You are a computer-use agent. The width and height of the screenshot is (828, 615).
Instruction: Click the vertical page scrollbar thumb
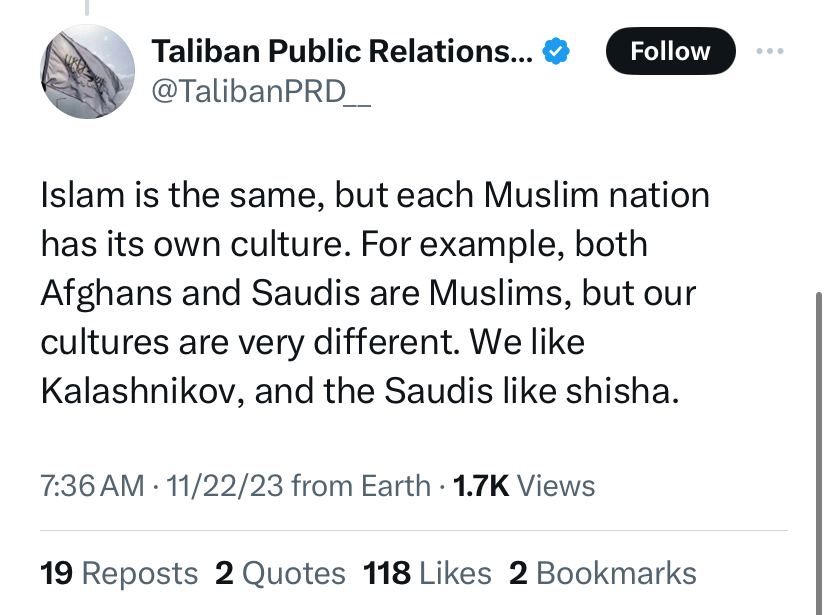[x=818, y=453]
